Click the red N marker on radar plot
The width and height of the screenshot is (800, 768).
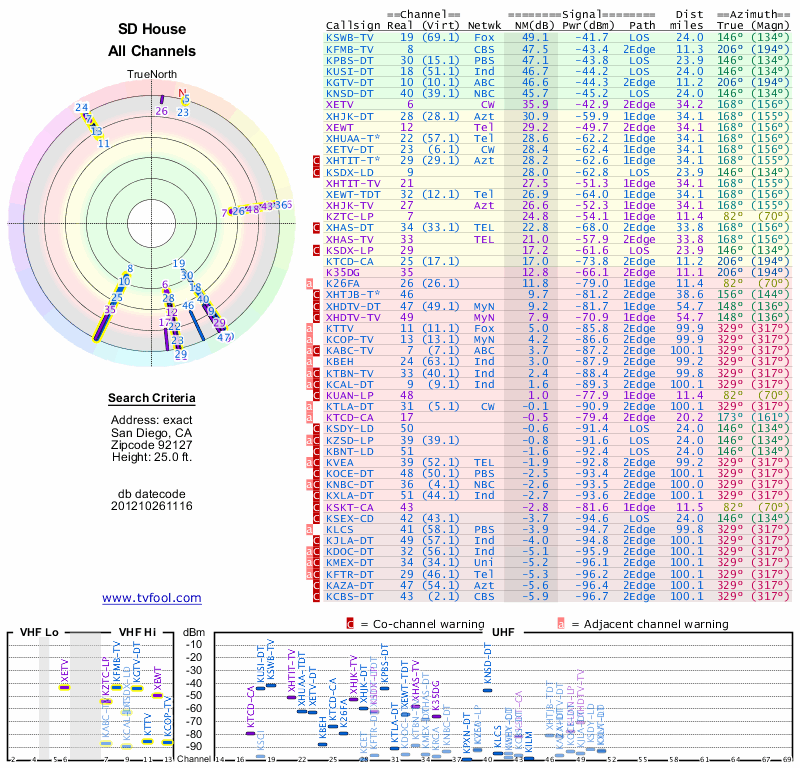[x=183, y=95]
